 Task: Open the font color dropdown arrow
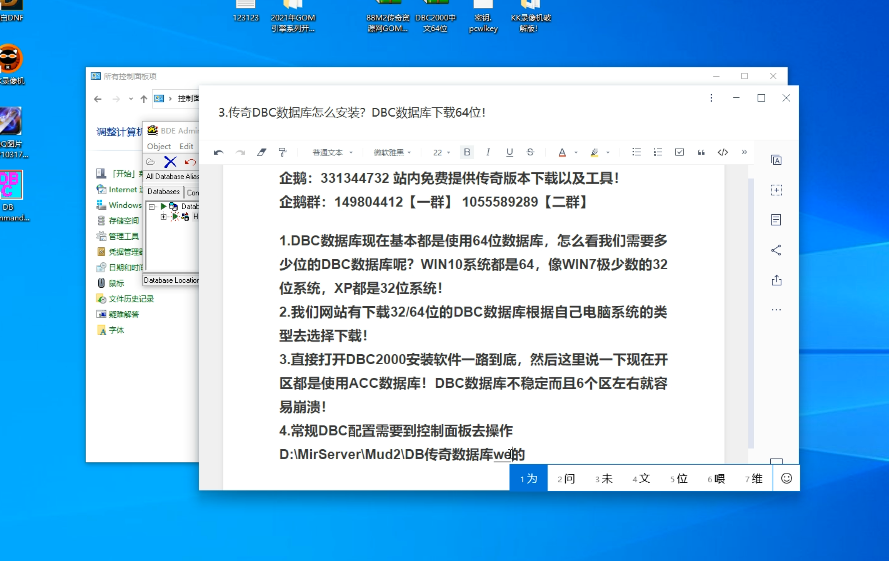click(x=575, y=153)
